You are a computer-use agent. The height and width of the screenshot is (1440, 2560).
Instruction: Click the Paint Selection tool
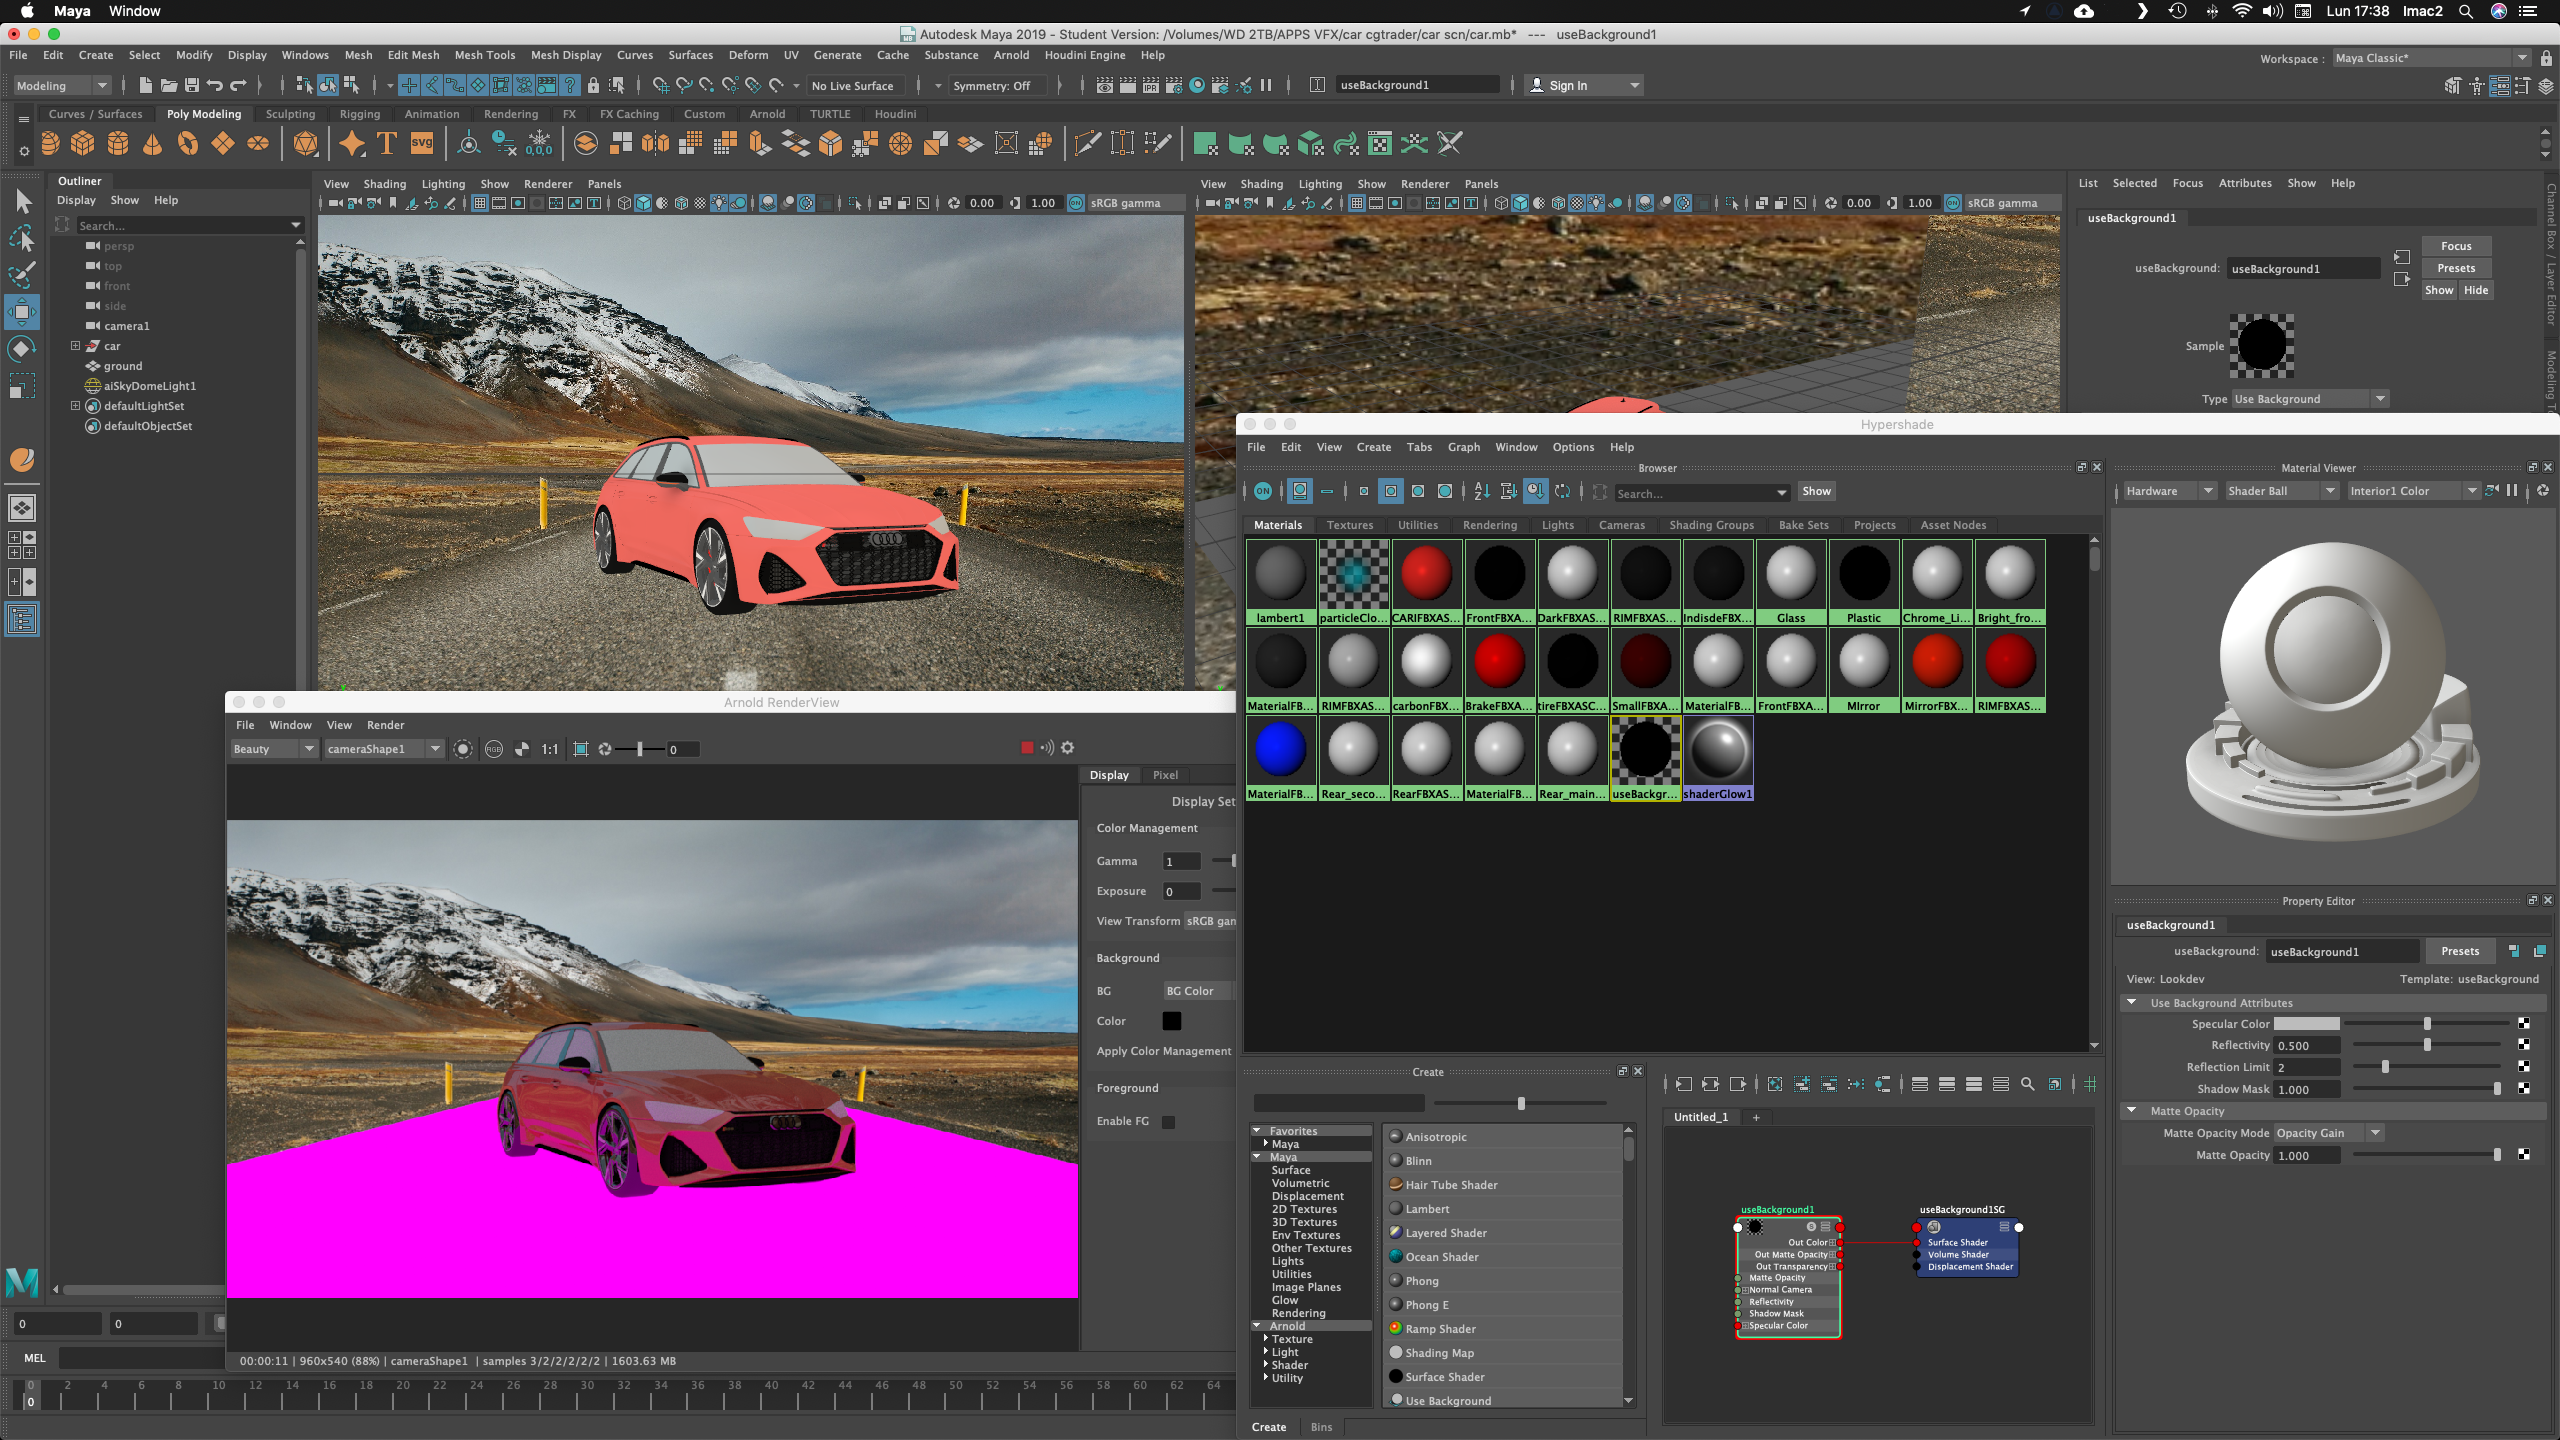point(22,274)
